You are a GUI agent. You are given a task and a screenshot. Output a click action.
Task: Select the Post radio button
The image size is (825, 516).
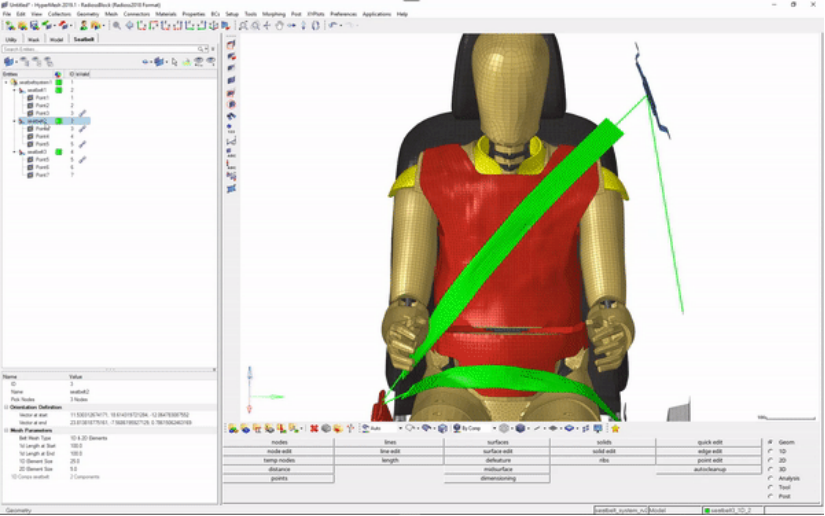tap(771, 496)
